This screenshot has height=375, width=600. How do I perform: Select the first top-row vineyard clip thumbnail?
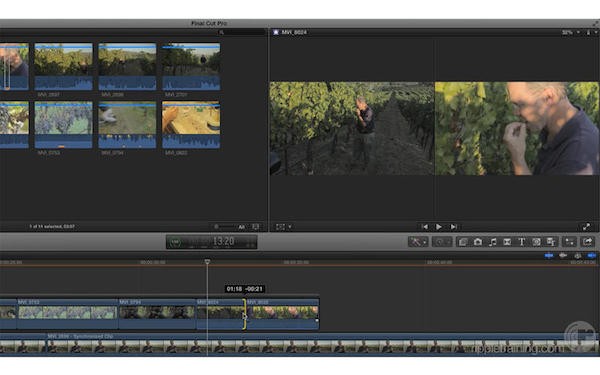click(x=64, y=67)
